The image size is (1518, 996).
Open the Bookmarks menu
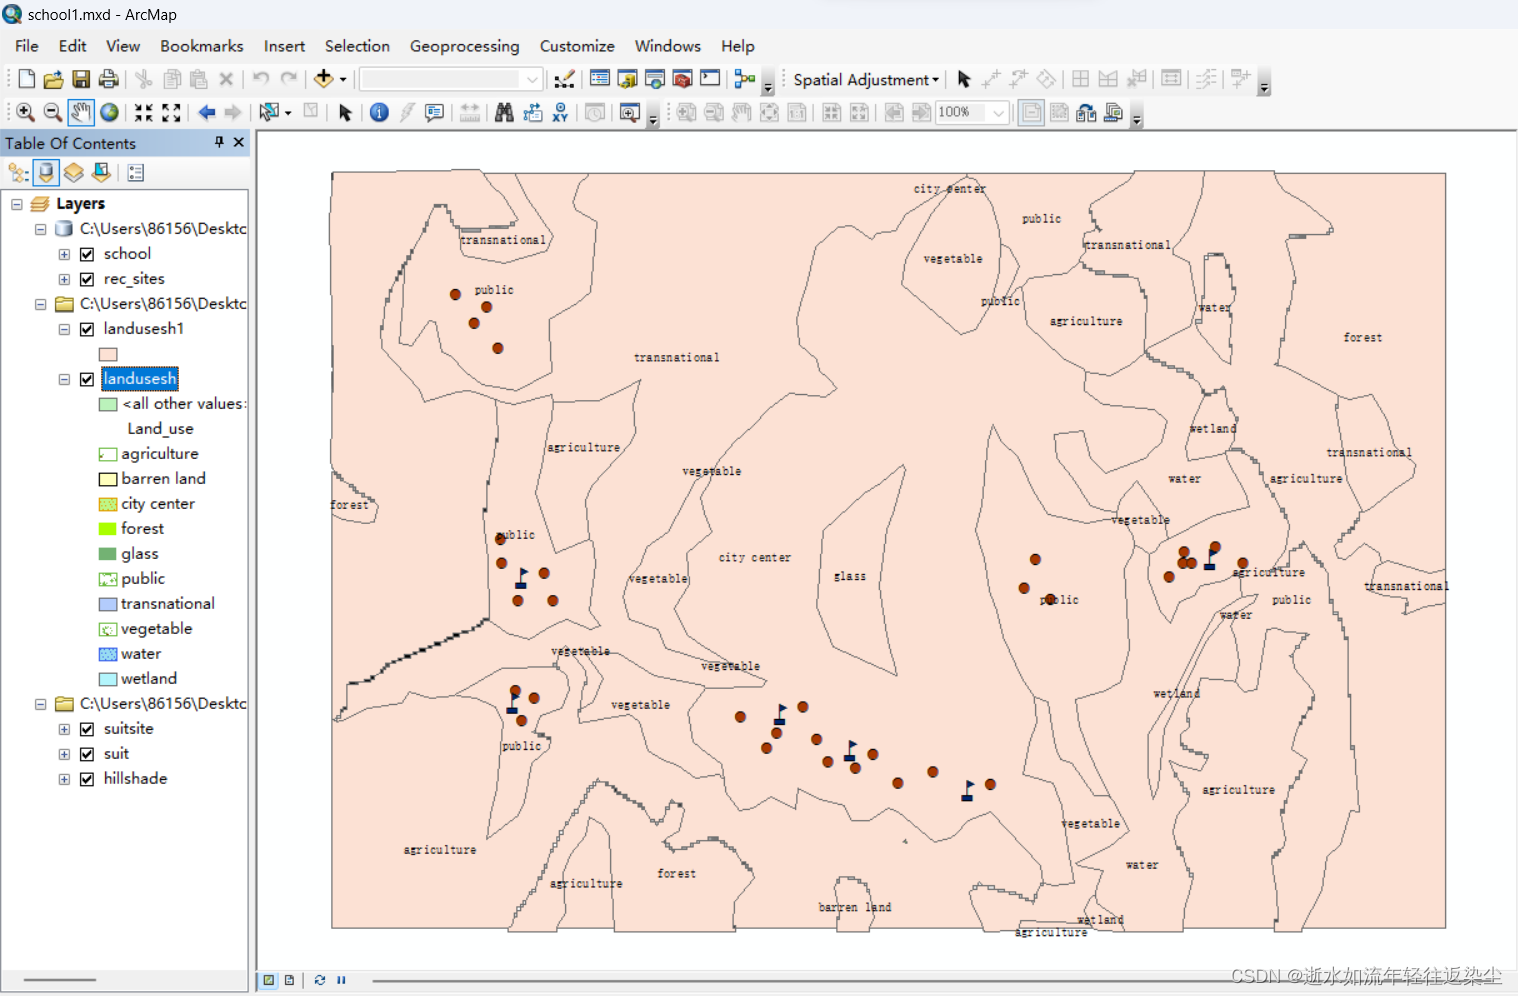(x=201, y=46)
